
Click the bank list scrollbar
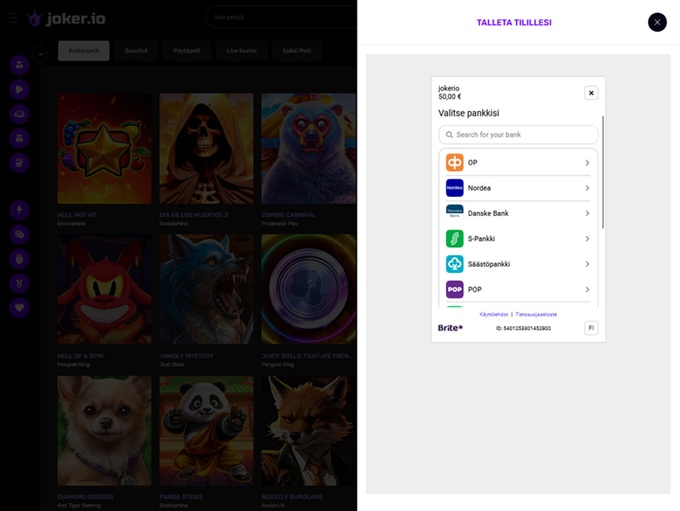pyautogui.click(x=602, y=200)
